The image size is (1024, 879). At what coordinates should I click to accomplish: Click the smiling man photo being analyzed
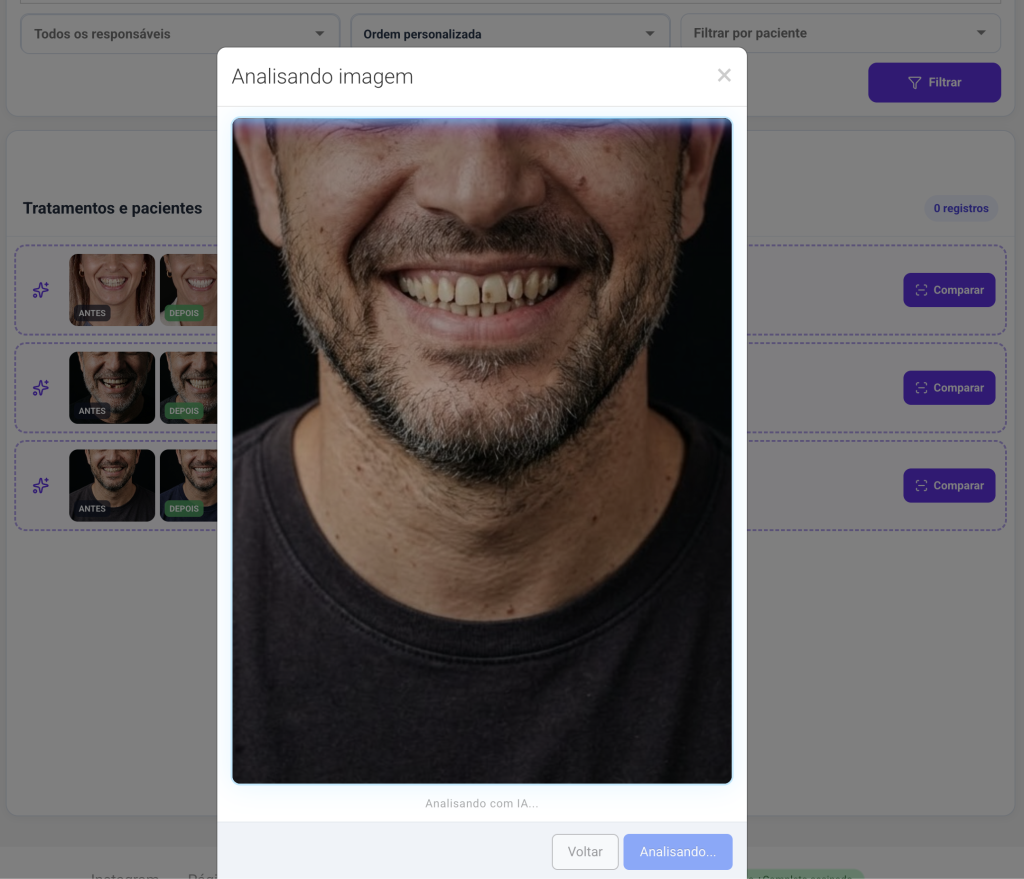coord(482,451)
